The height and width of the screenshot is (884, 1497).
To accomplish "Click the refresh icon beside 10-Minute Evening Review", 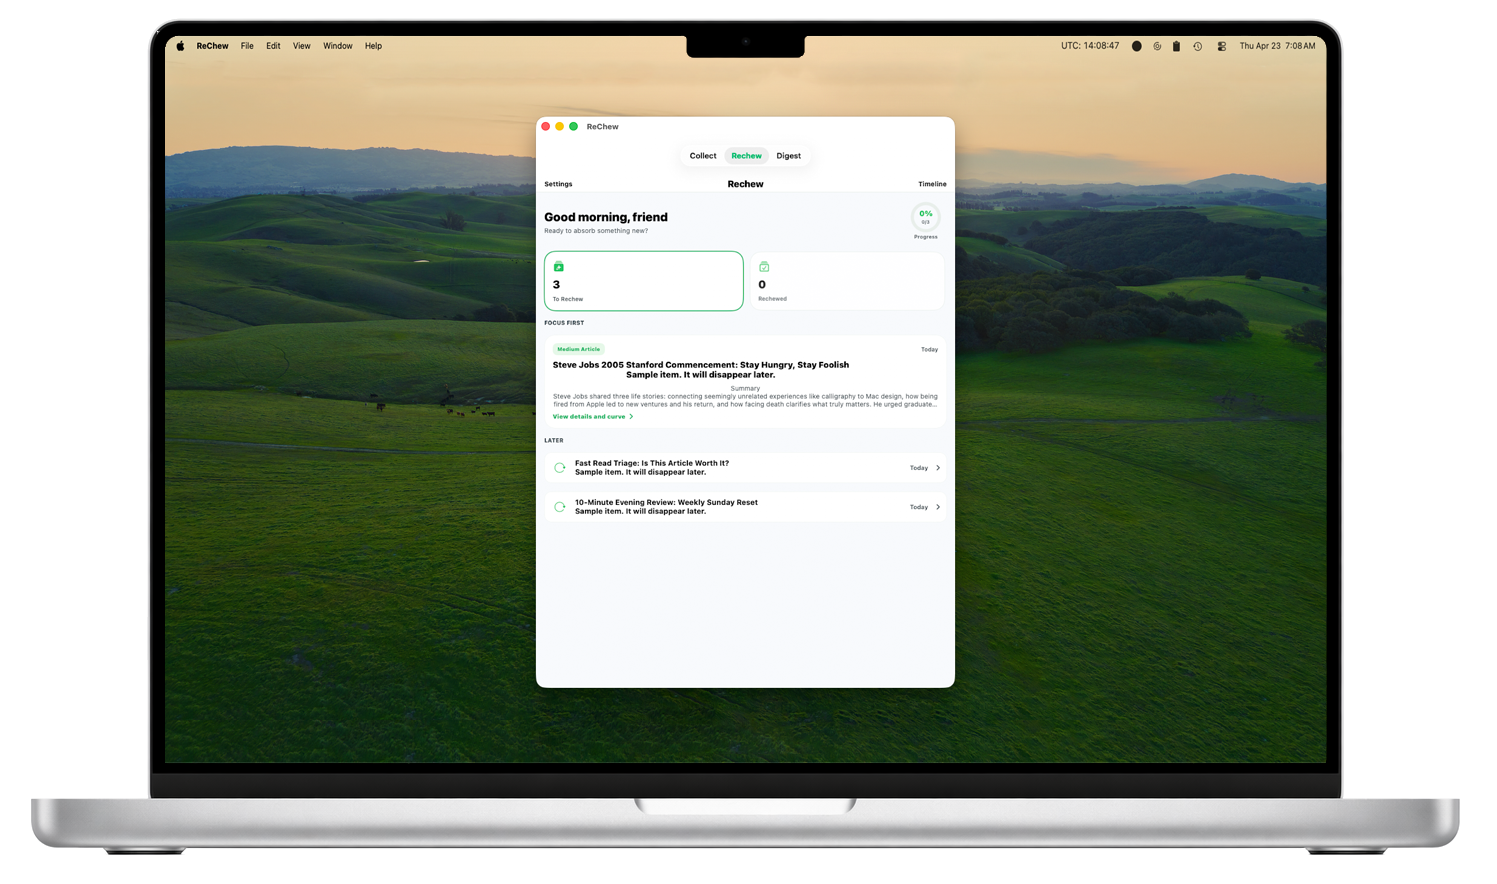I will [x=560, y=507].
